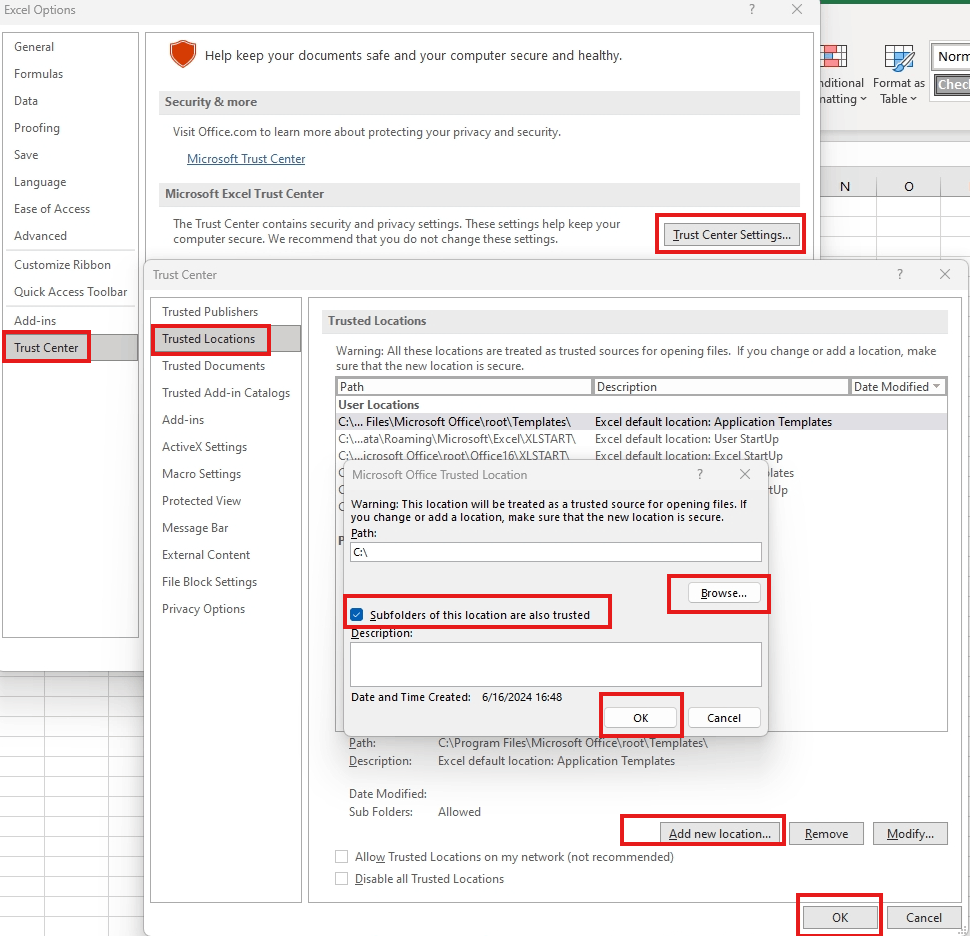Click Cancel in Trust Center dialog
Viewport: 971px width, 937px height.
point(924,918)
